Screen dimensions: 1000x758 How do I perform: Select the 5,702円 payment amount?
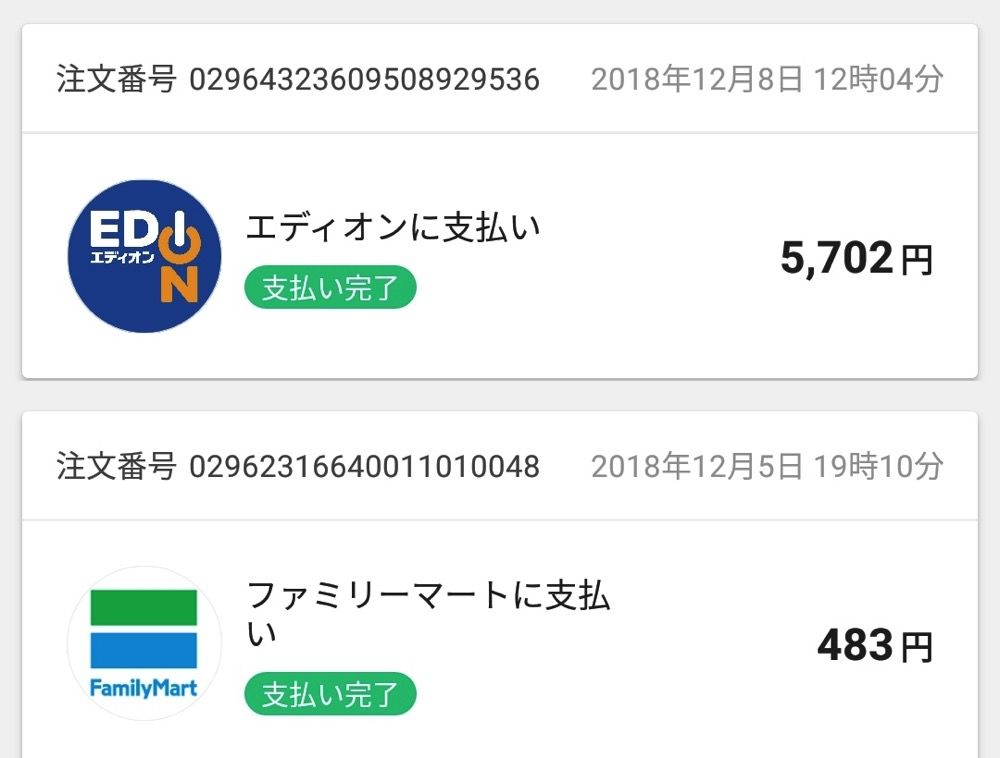point(857,258)
